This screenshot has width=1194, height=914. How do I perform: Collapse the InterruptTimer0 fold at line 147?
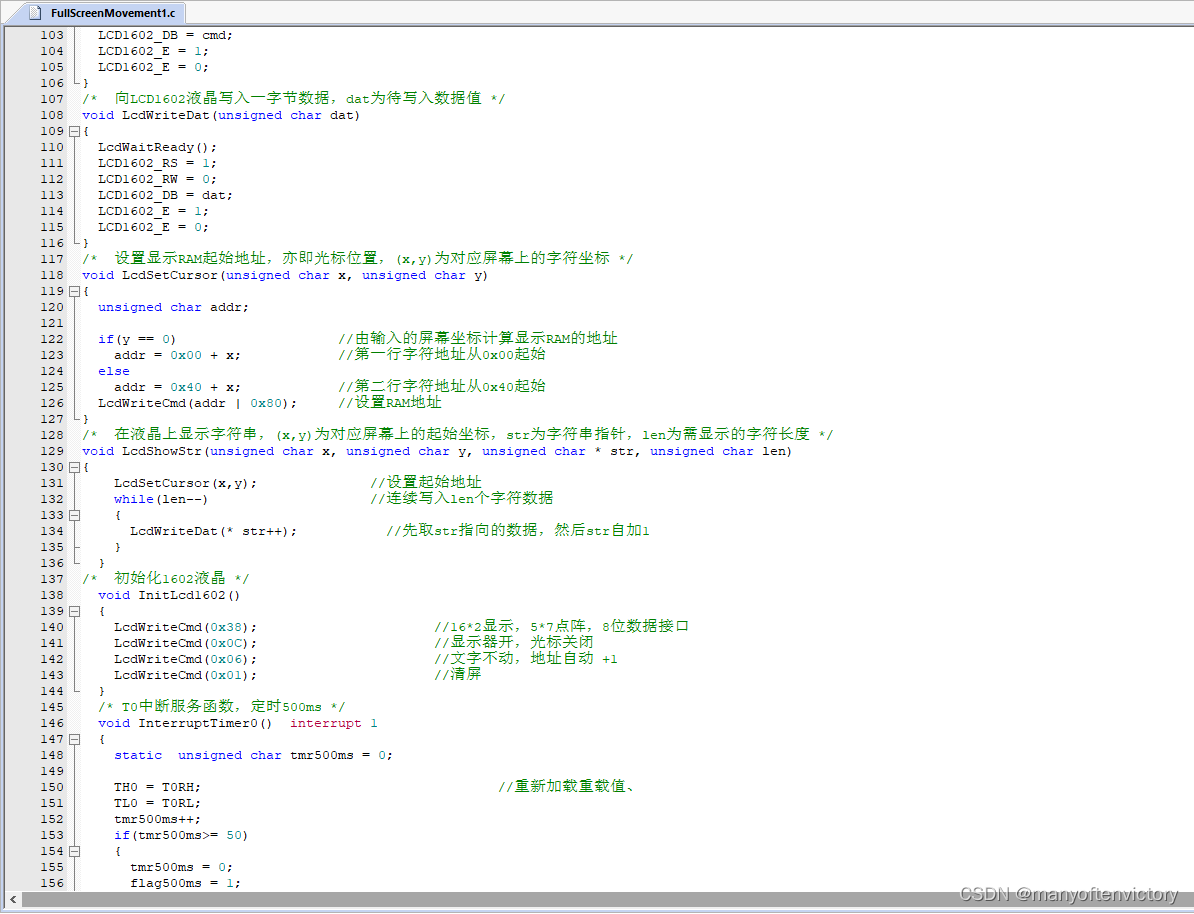point(75,739)
